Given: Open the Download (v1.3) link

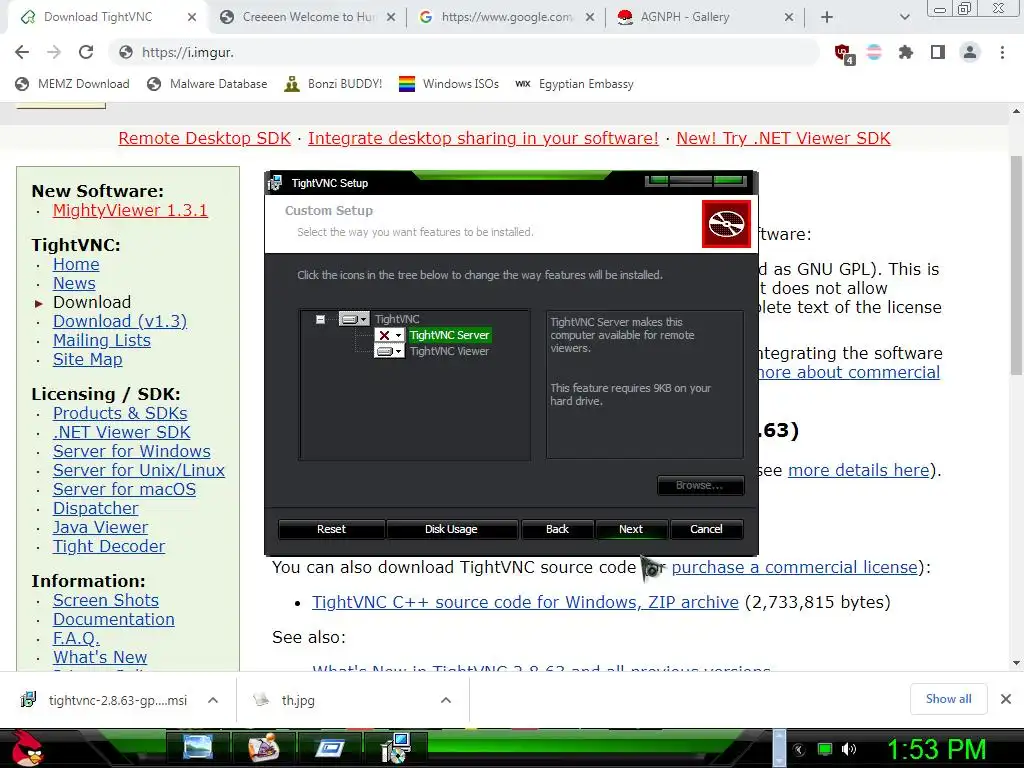Looking at the screenshot, I should [x=120, y=321].
